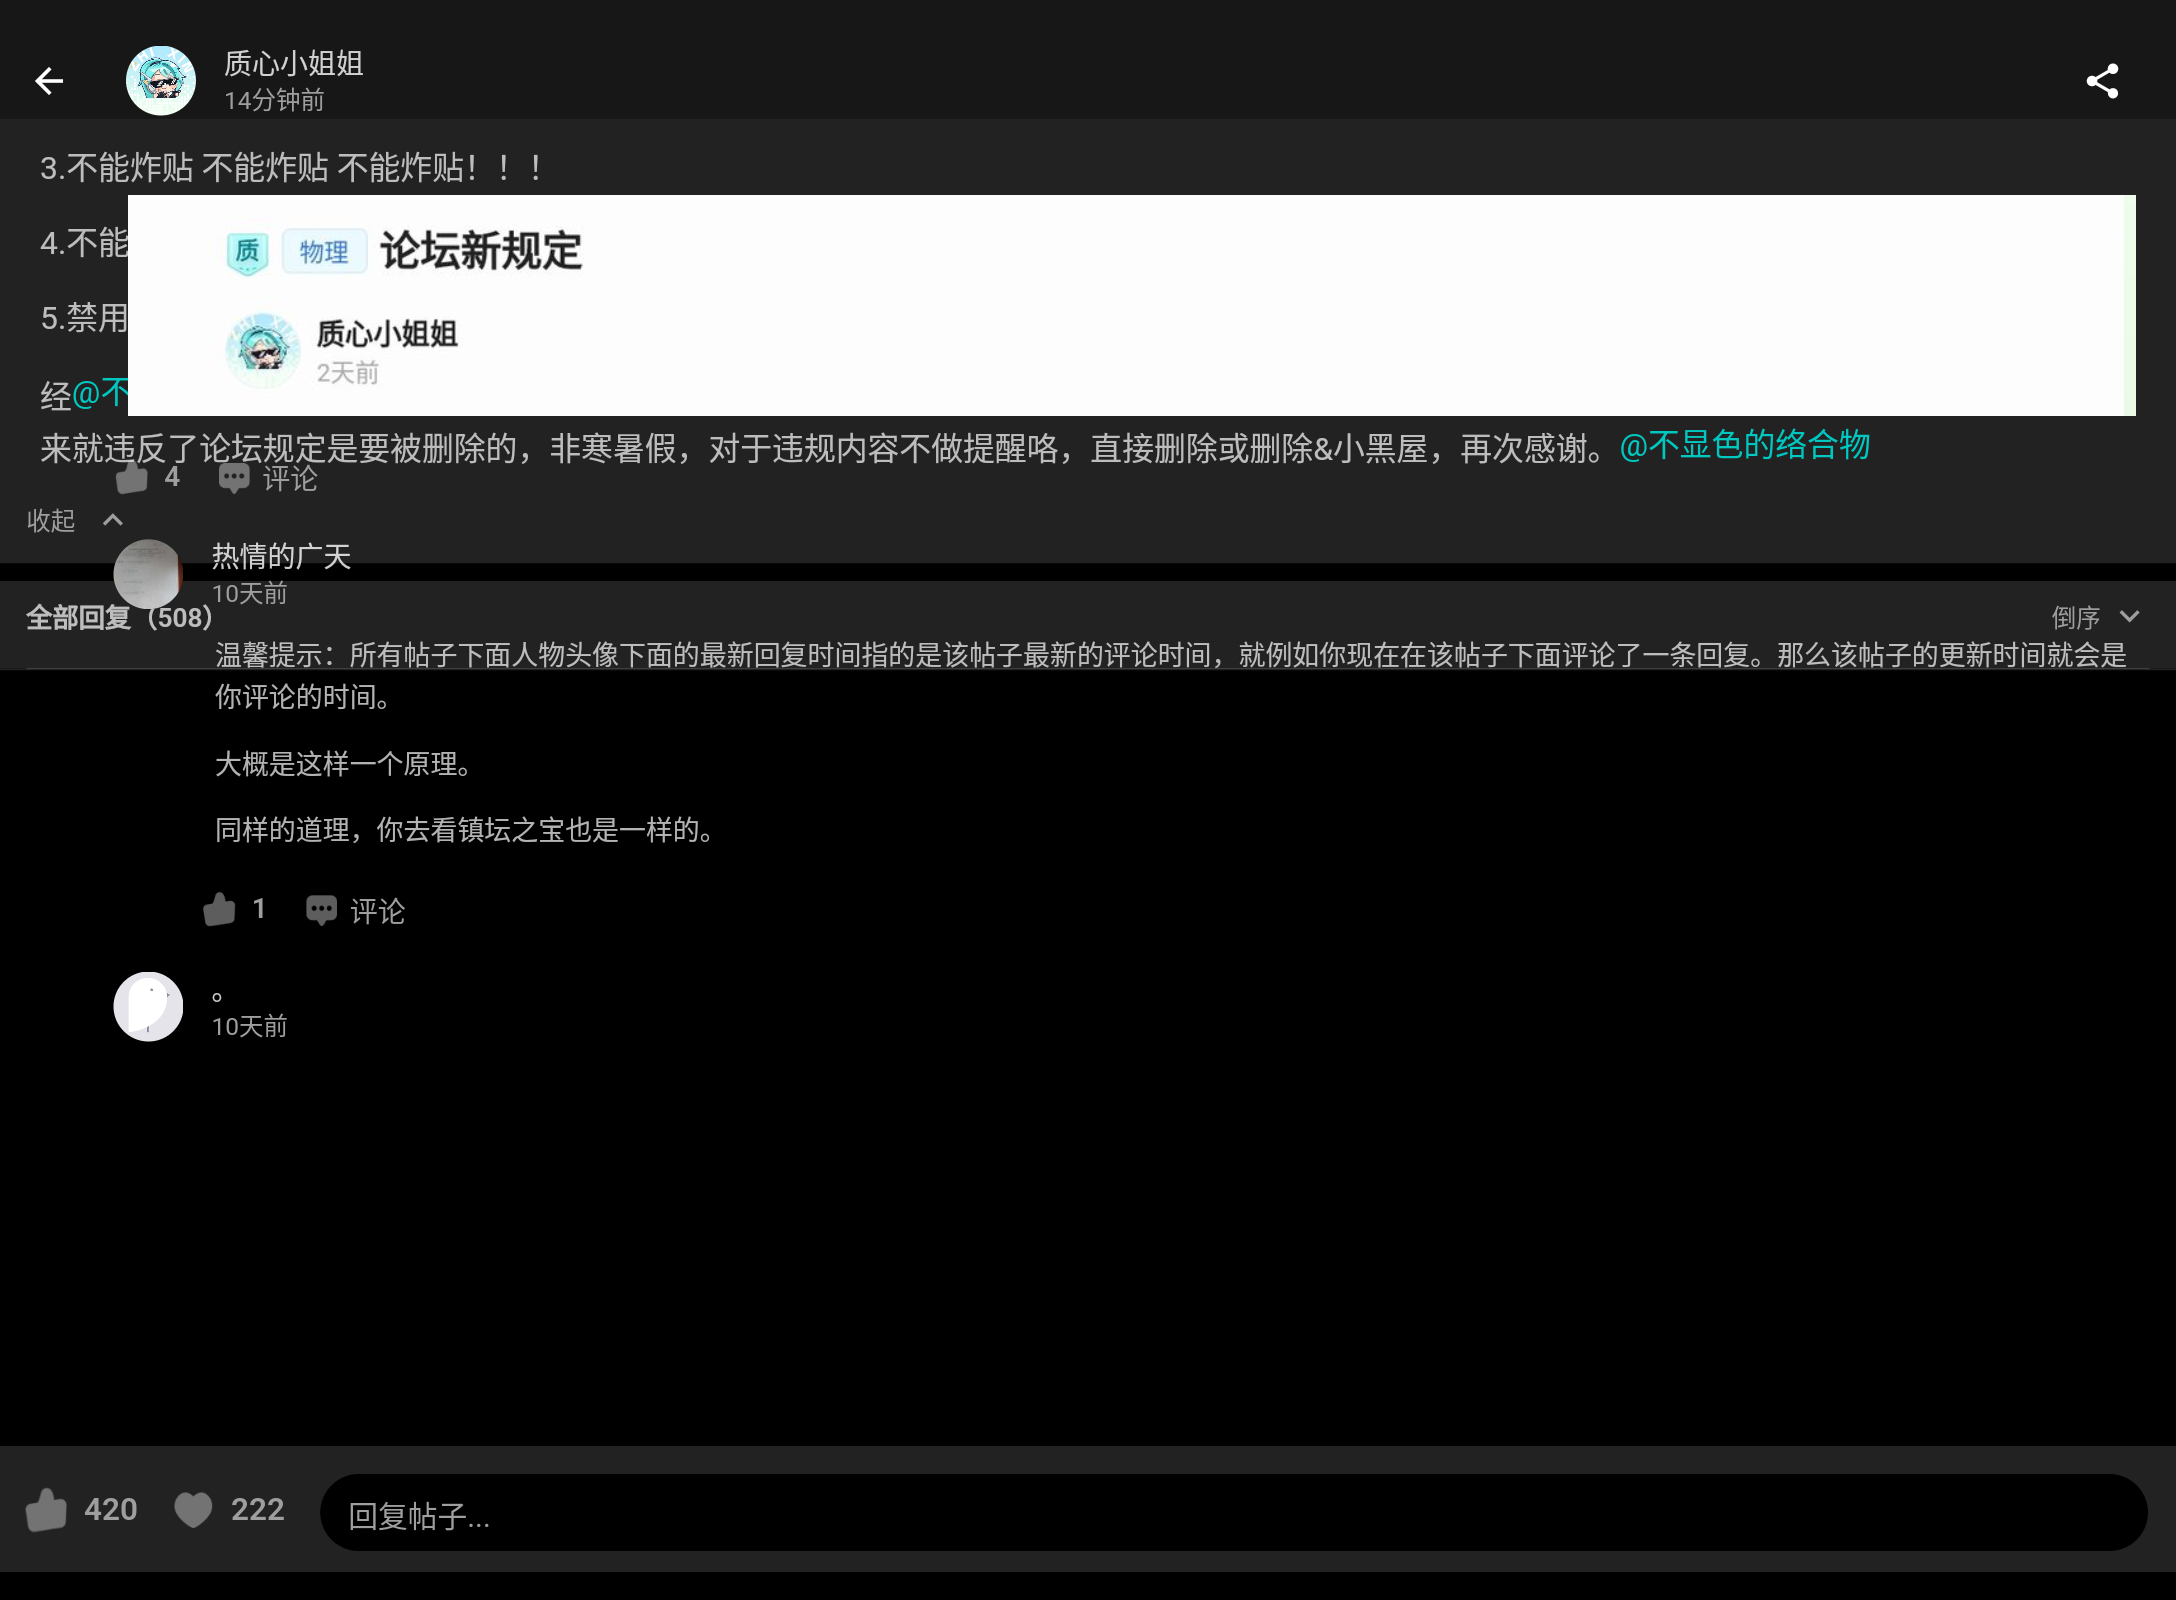Open the 论坛新规定 quoted post card

click(x=1131, y=305)
